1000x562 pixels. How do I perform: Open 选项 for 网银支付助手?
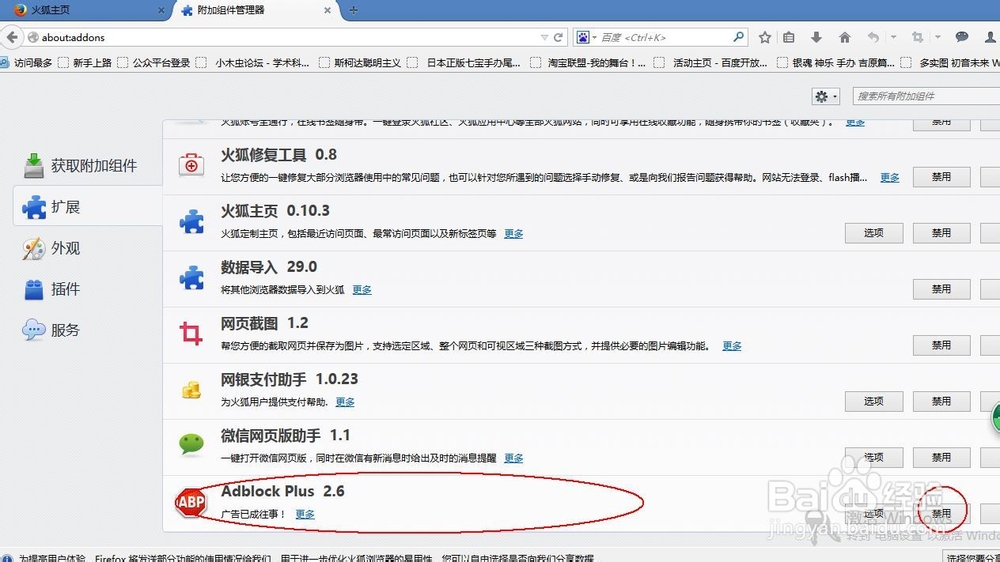tap(874, 401)
